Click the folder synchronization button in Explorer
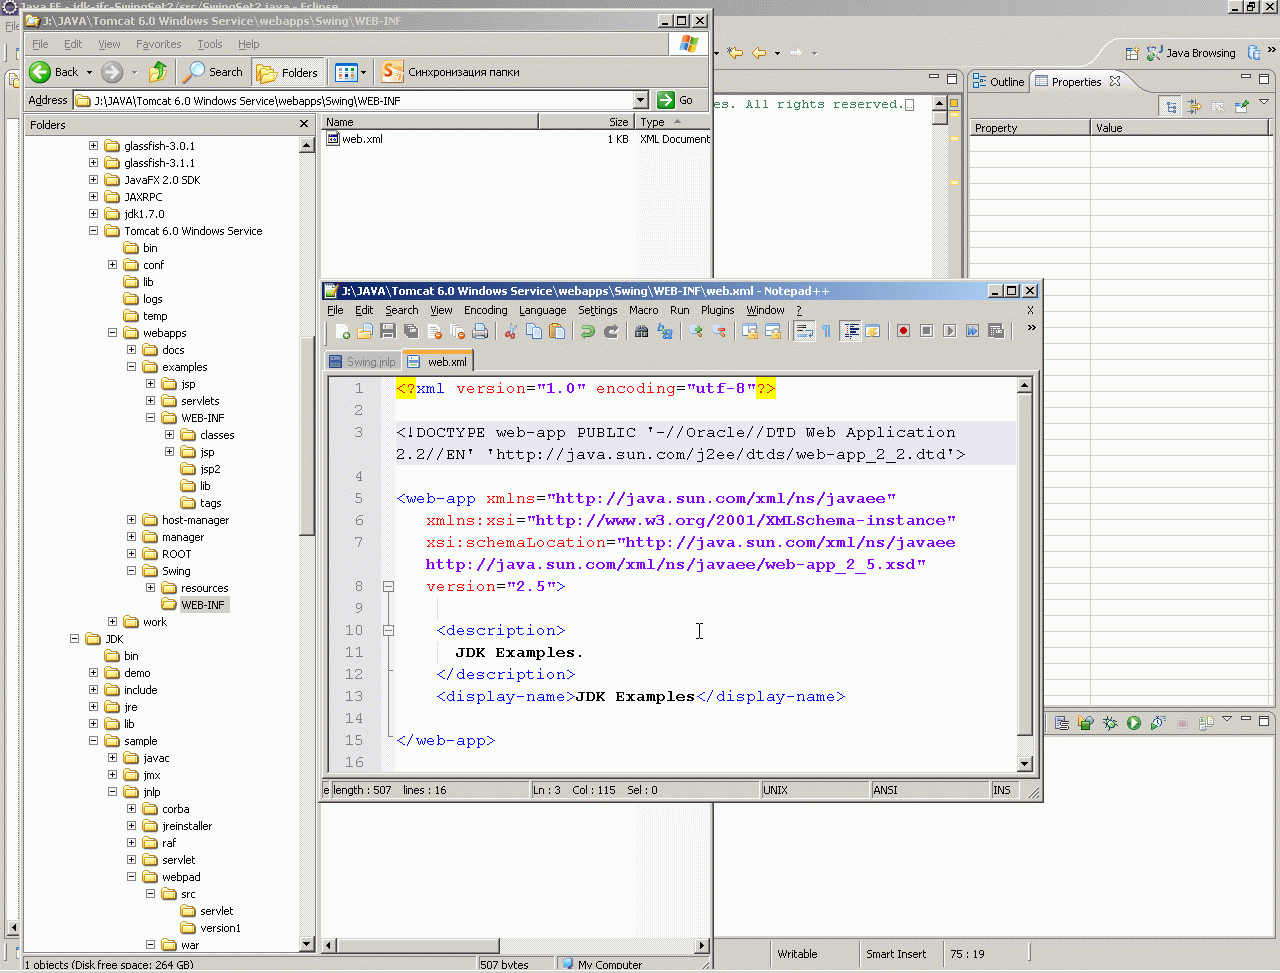The width and height of the screenshot is (1280, 973). point(451,72)
